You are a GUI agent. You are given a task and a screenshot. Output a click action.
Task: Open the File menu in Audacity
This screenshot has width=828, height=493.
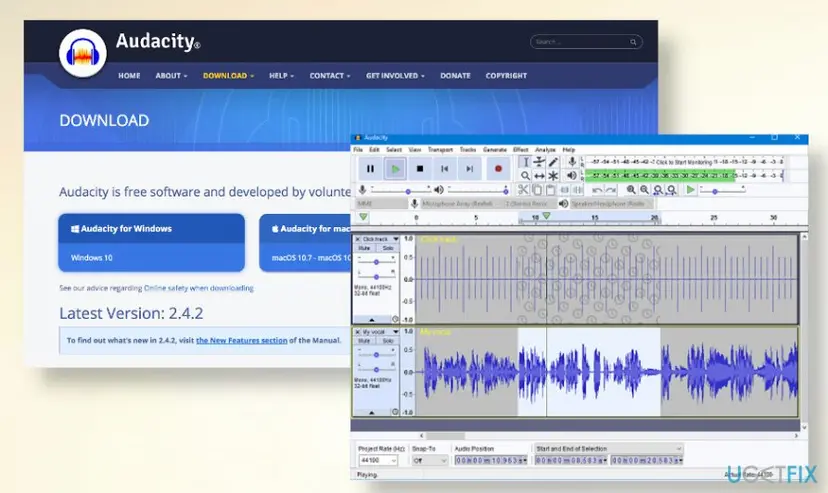[358, 150]
